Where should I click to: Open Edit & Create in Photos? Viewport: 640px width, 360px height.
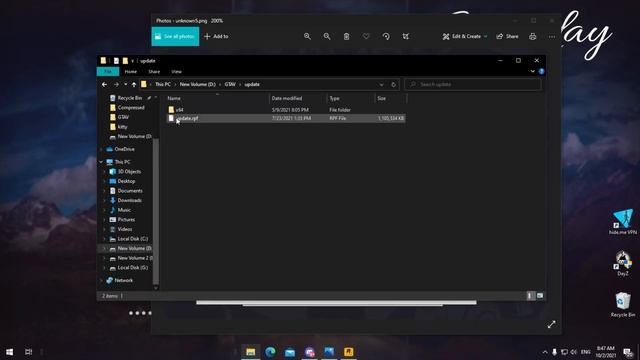point(464,36)
